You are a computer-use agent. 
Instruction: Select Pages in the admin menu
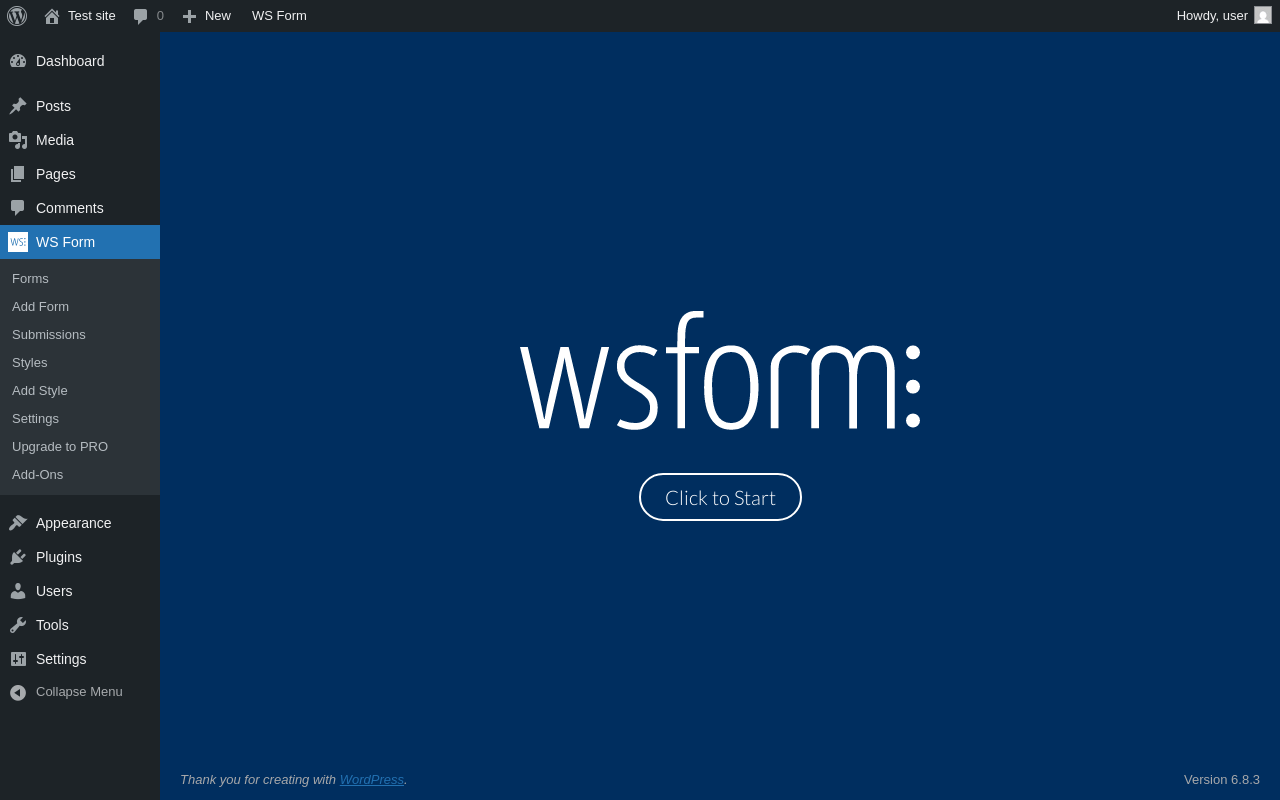(80, 174)
